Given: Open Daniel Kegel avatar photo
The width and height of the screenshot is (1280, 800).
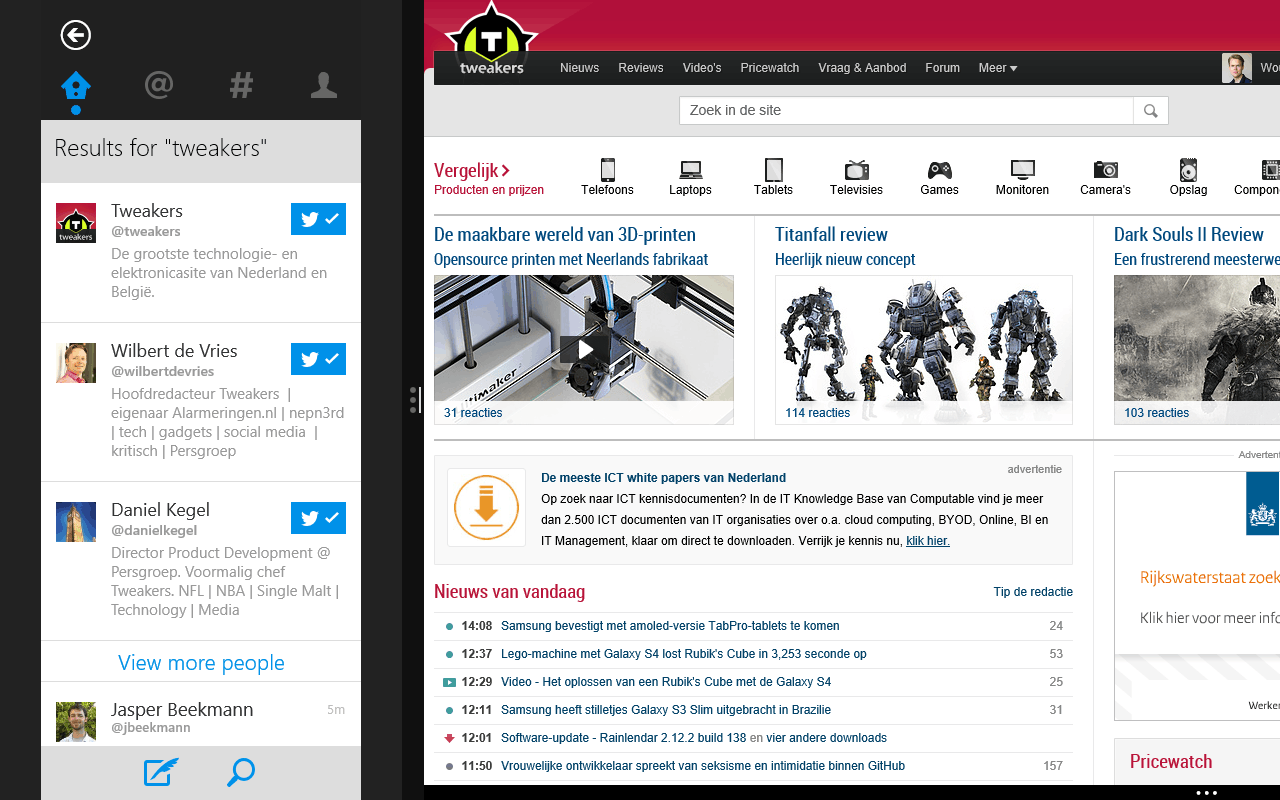Looking at the screenshot, I should pyautogui.click(x=76, y=522).
